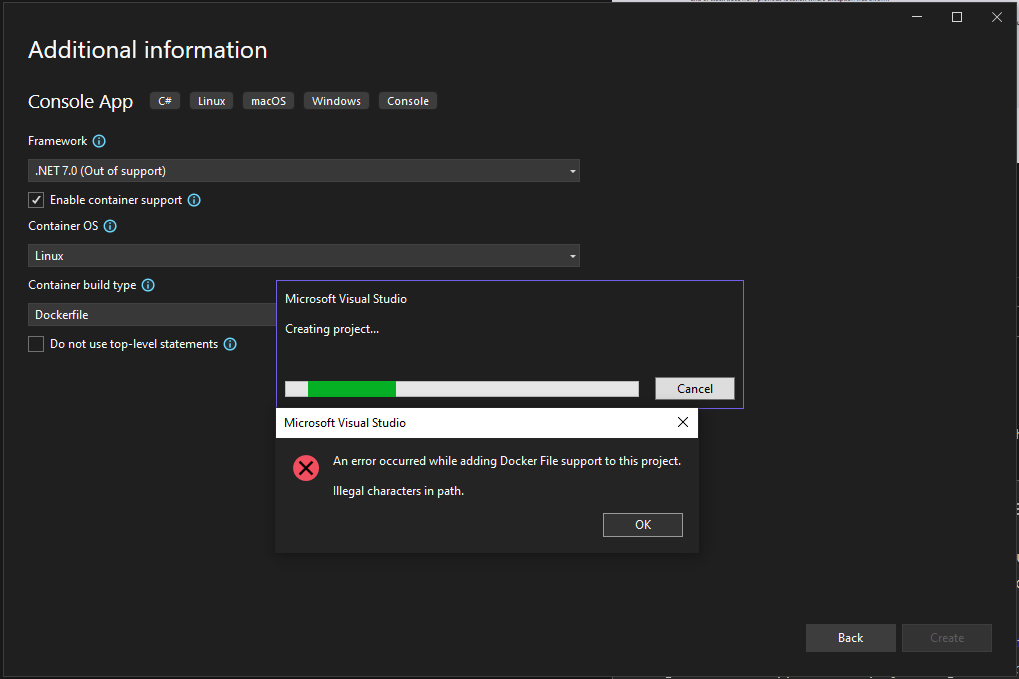Click the Linux tag
The image size is (1019, 679).
(211, 101)
